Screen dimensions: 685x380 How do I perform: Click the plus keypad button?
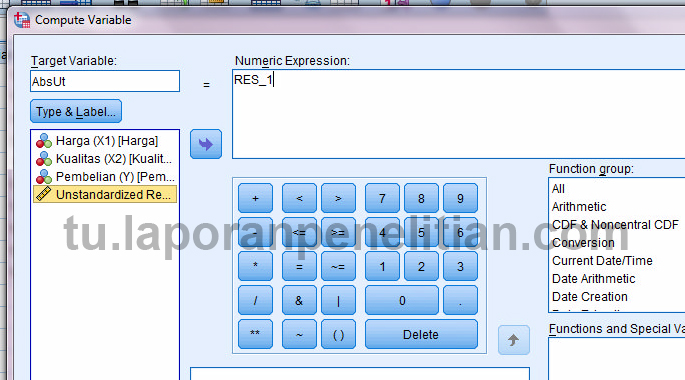(x=256, y=198)
